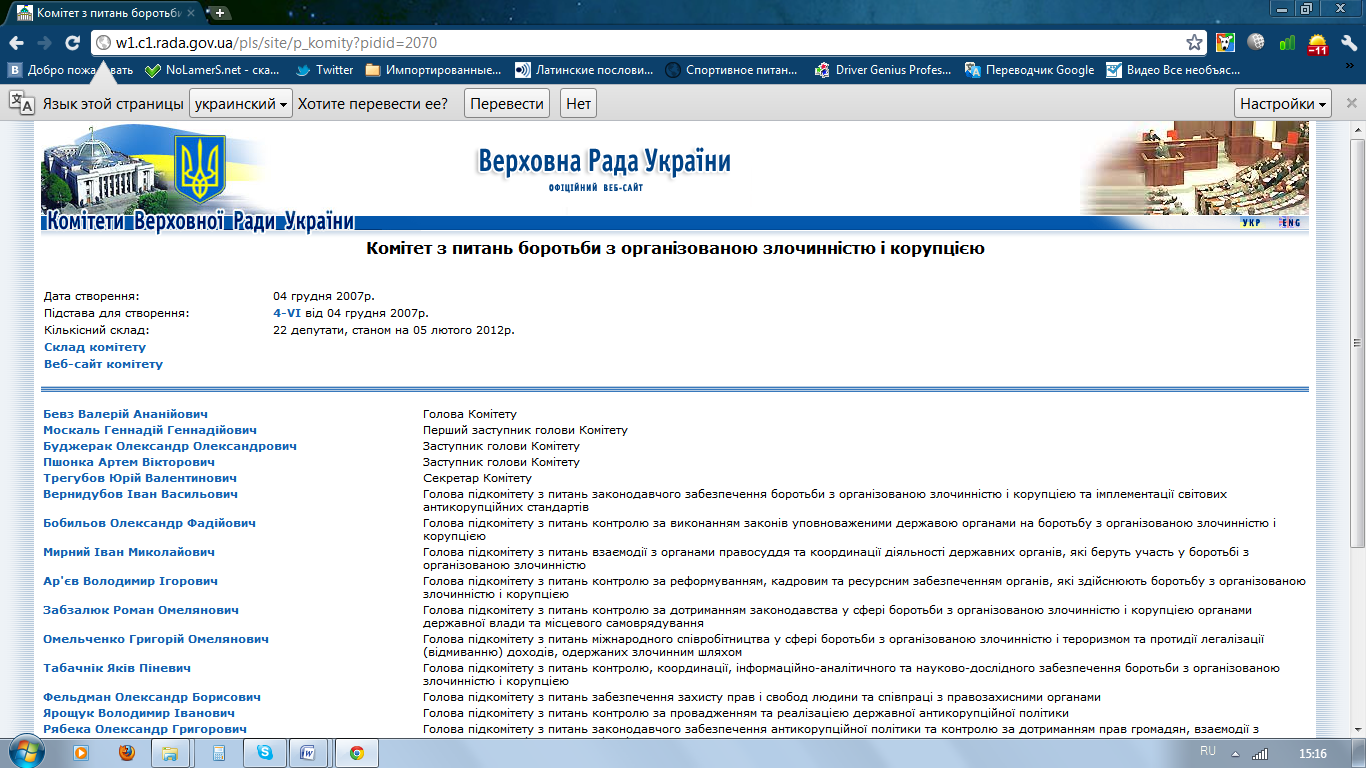Open Skype from the taskbar
Screen dimensions: 1366x768
tap(264, 753)
